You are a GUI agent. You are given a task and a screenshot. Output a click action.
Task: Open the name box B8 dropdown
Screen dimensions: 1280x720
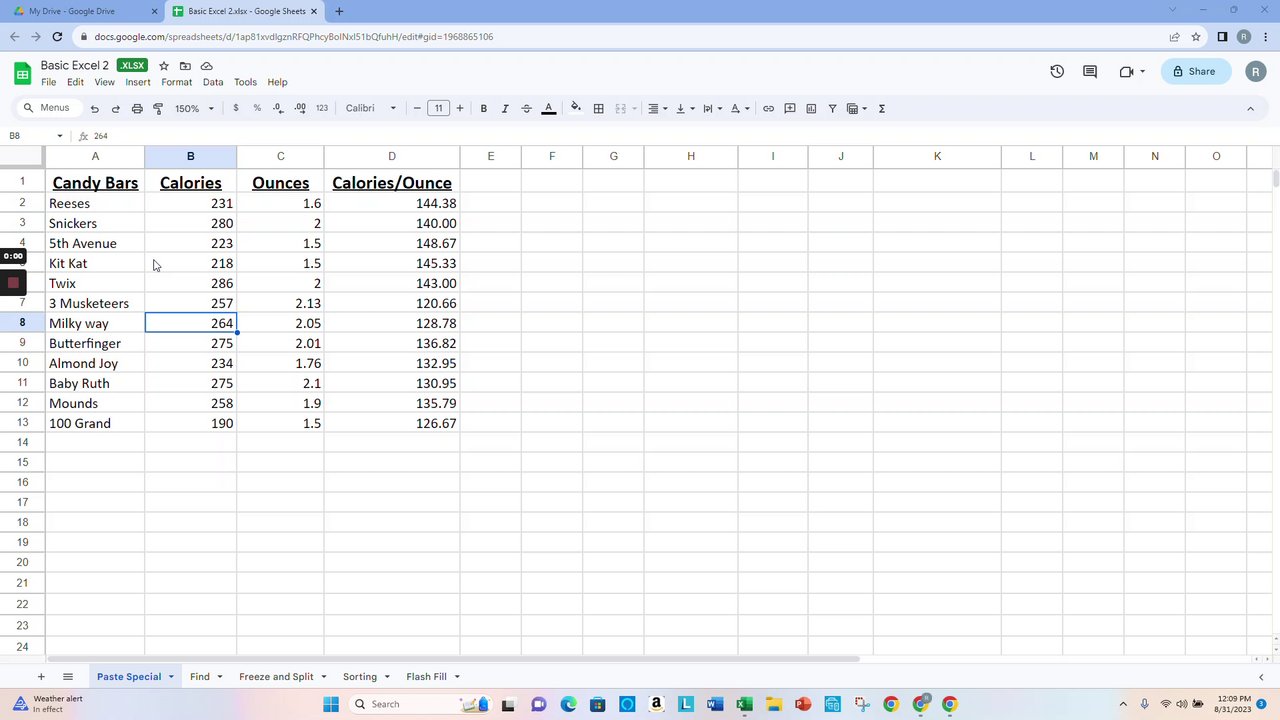click(60, 136)
